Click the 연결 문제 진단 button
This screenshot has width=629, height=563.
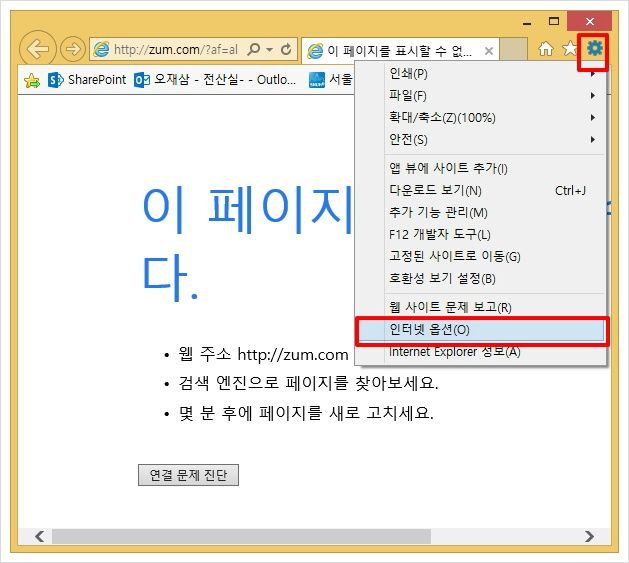click(x=188, y=475)
